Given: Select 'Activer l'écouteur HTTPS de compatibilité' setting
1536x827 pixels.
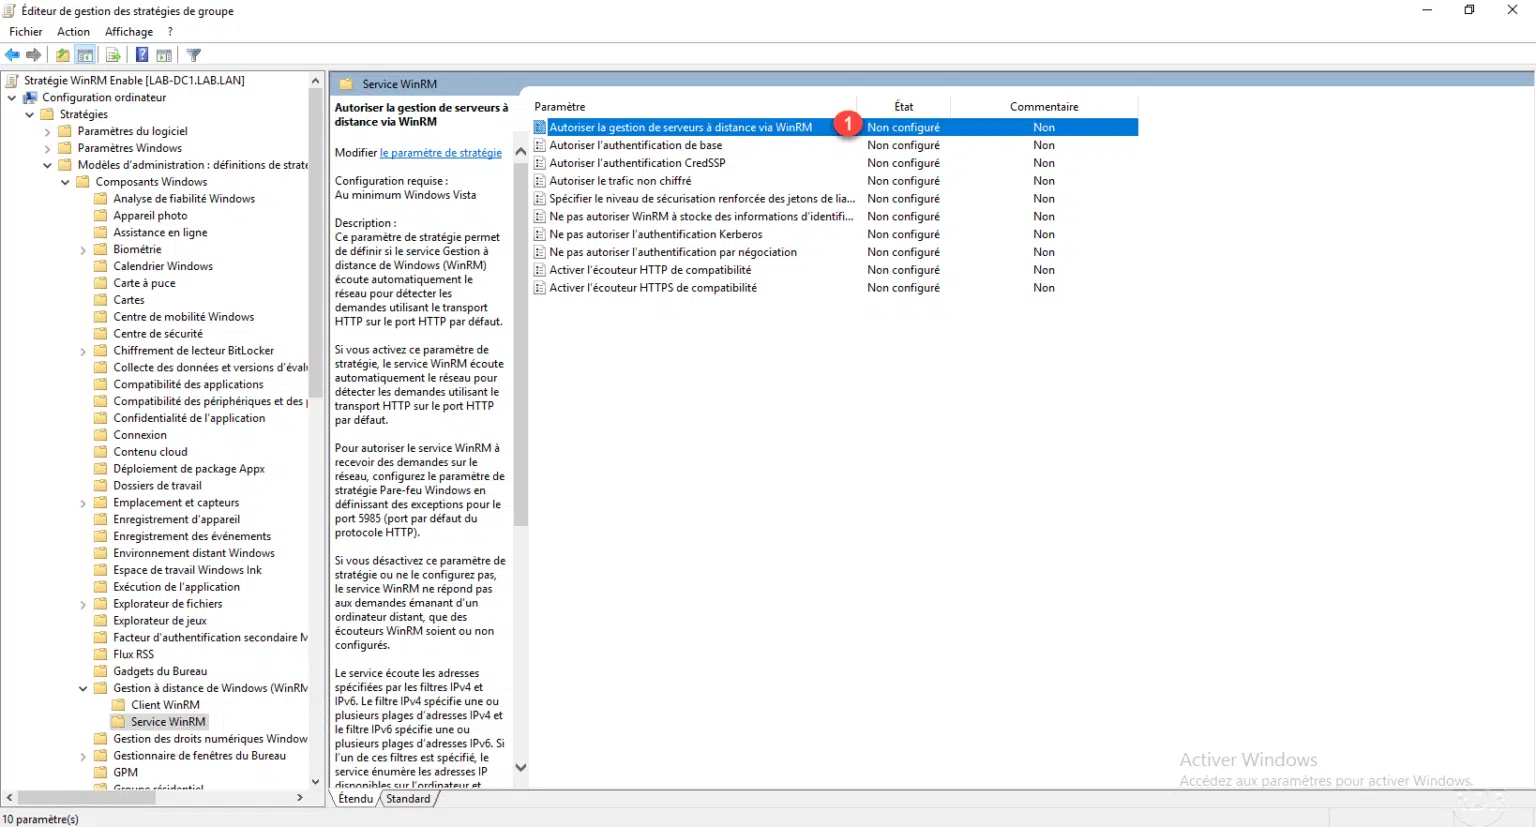Looking at the screenshot, I should point(652,288).
